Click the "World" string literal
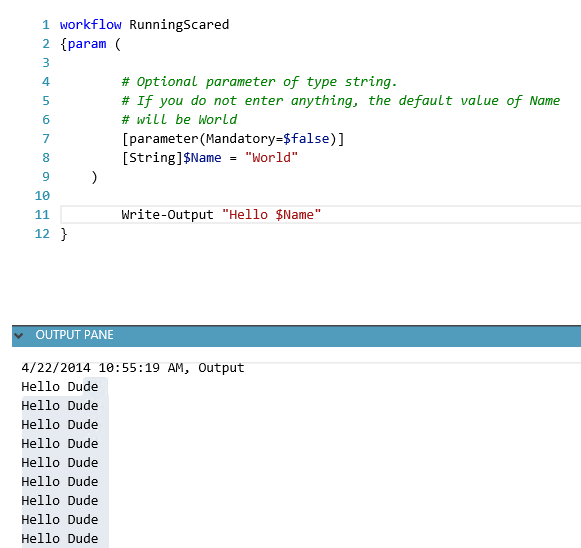Viewport: 581px width, 548px height. [271, 158]
